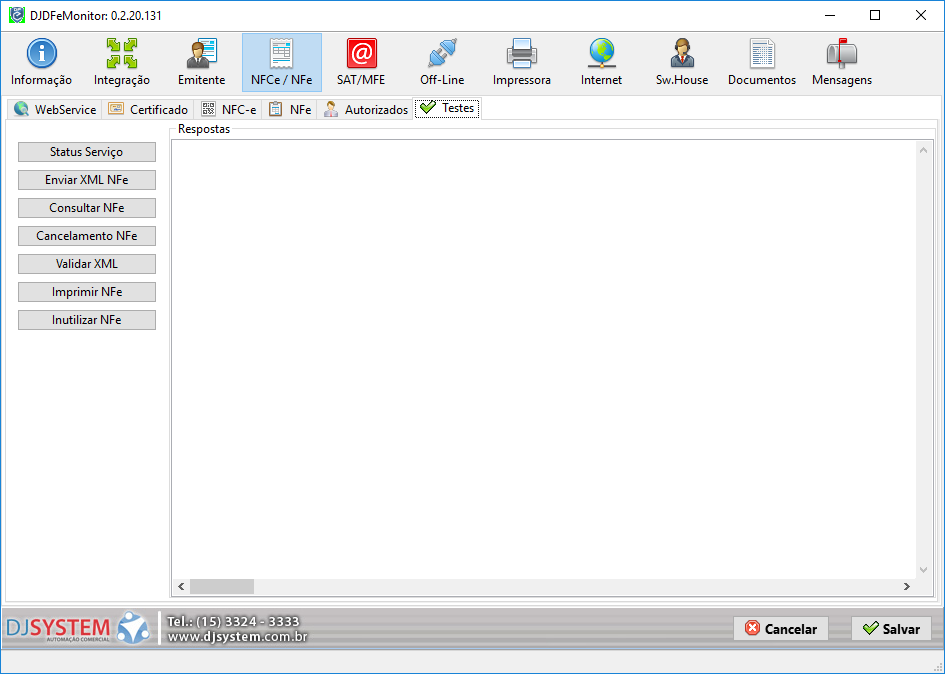
Task: Click the Status Serviço button
Action: pyautogui.click(x=87, y=152)
